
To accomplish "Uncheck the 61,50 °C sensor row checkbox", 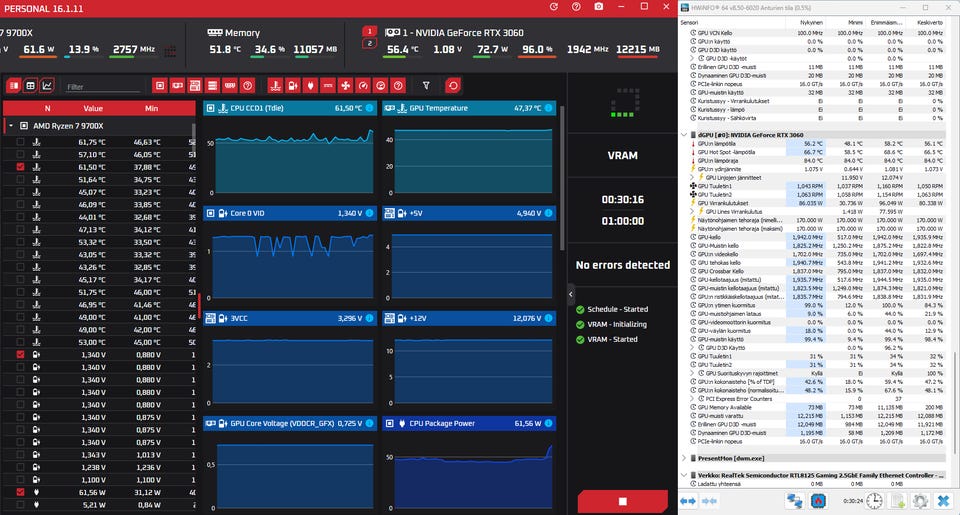I will [x=20, y=167].
